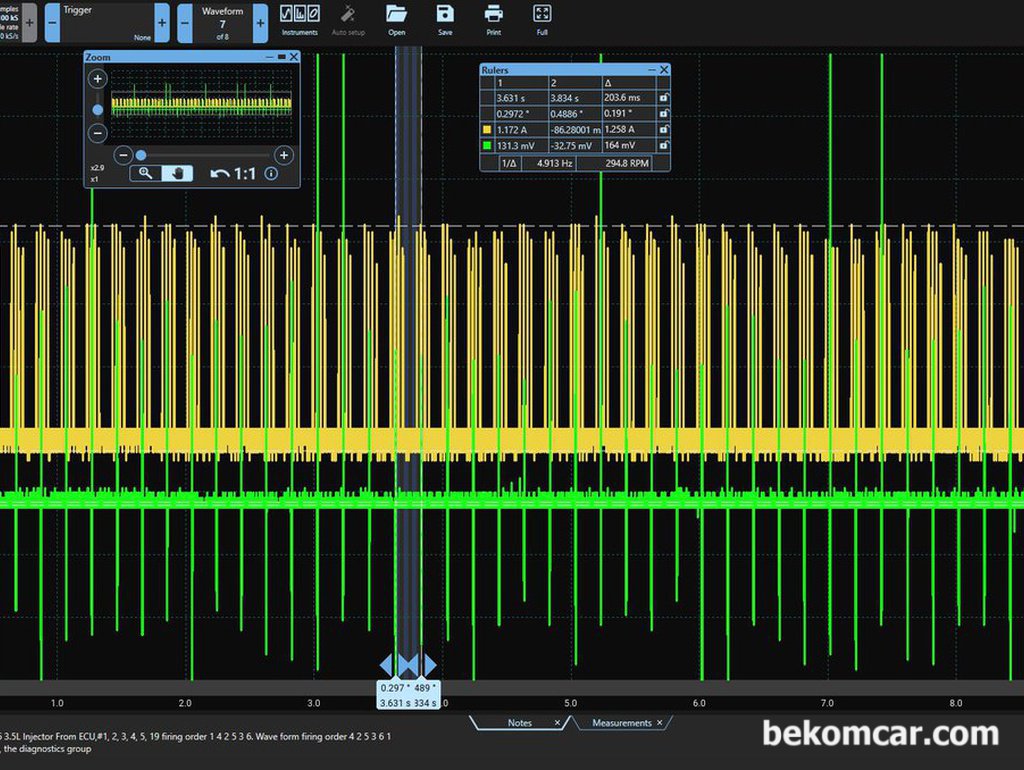
Task: Open the Notes tab
Action: [520, 722]
